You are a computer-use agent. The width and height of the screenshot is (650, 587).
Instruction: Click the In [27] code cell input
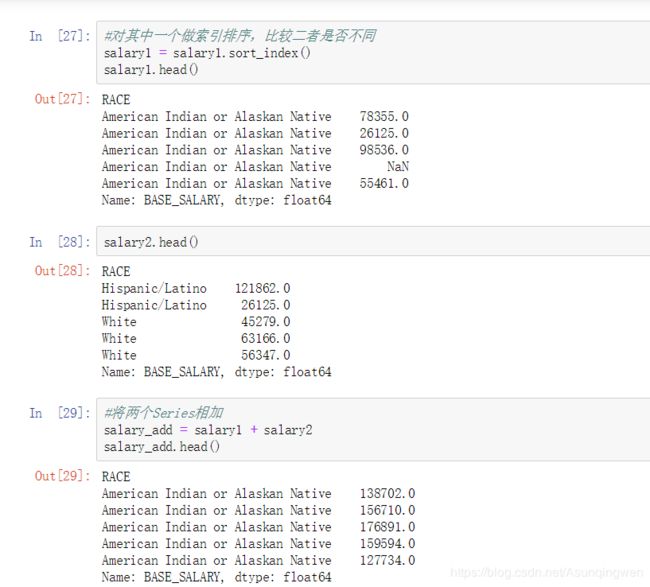point(373,53)
